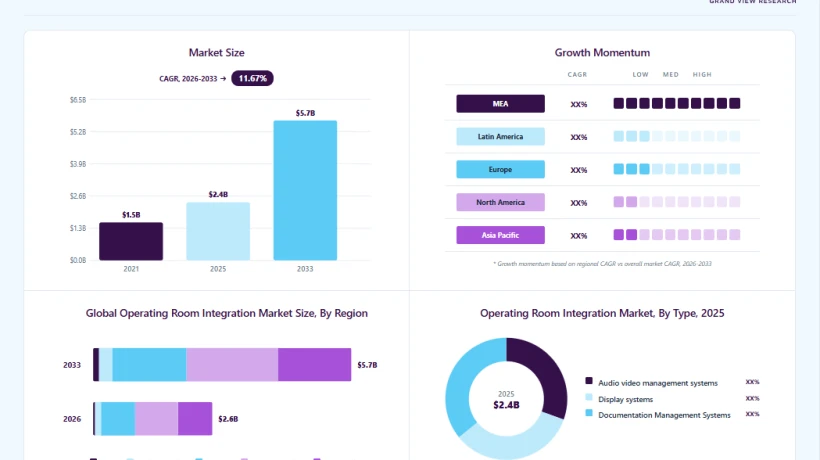Click the '$2.6B' label beside the 2026 bar
Viewport: 820px width, 460px height.
pos(228,419)
